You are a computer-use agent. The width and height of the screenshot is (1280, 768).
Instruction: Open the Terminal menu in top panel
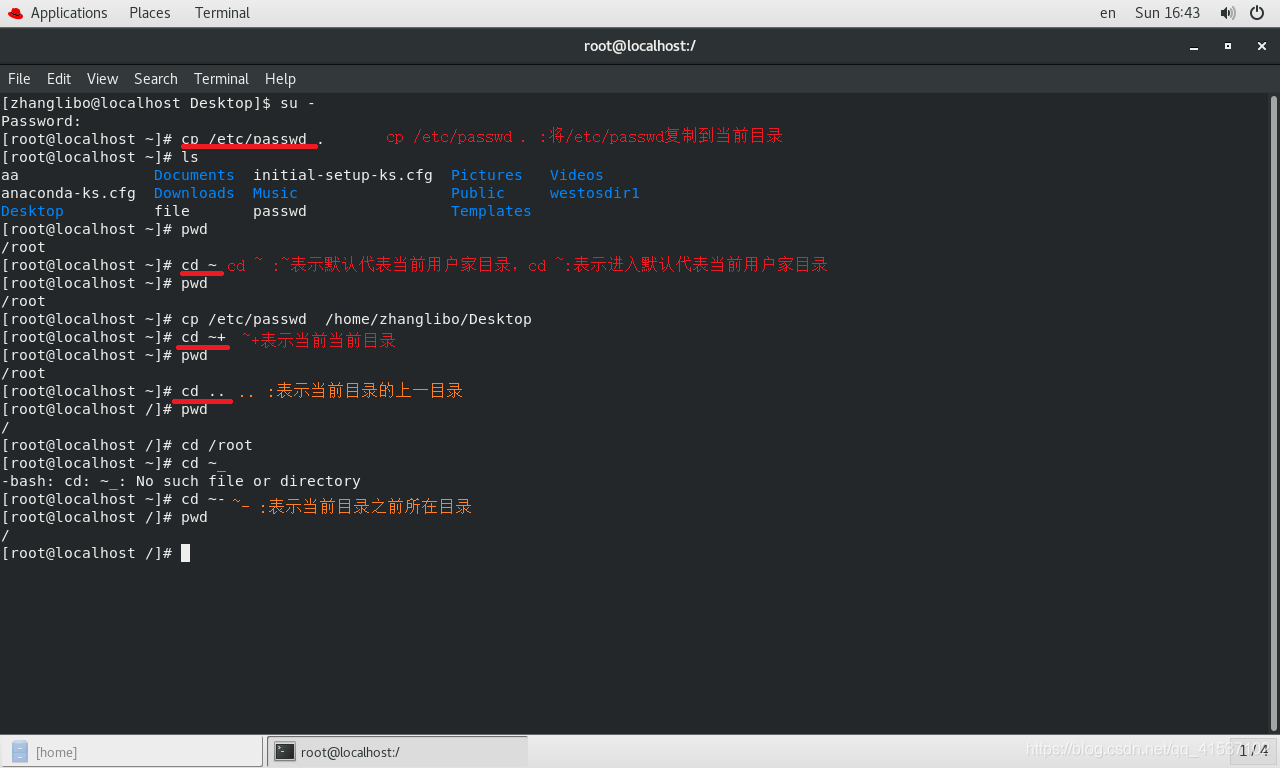click(222, 13)
